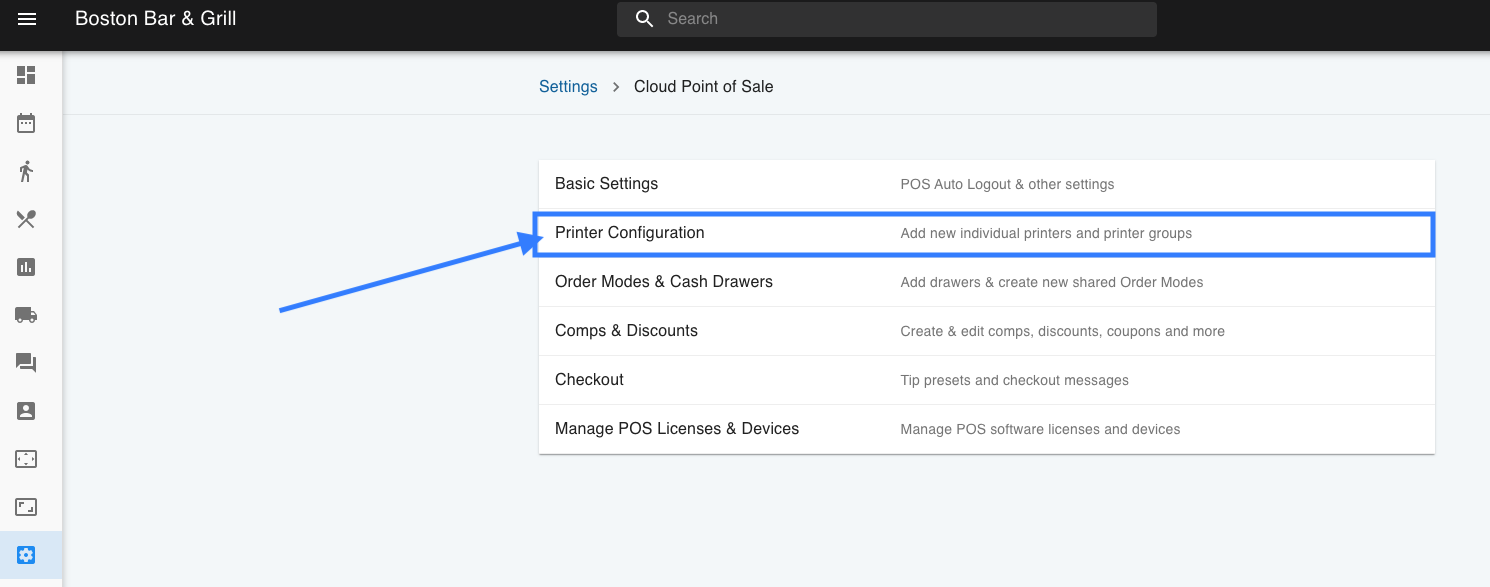Click the magnifier icon in search bar

coord(645,19)
